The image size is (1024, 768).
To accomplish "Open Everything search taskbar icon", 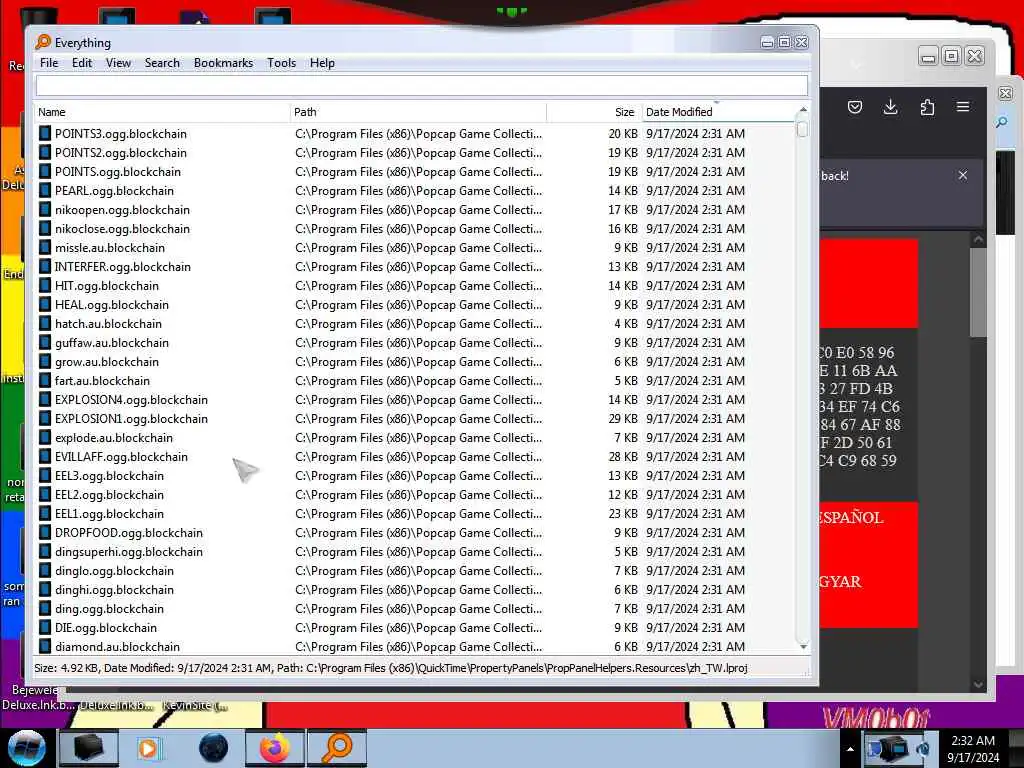I will pos(337,748).
